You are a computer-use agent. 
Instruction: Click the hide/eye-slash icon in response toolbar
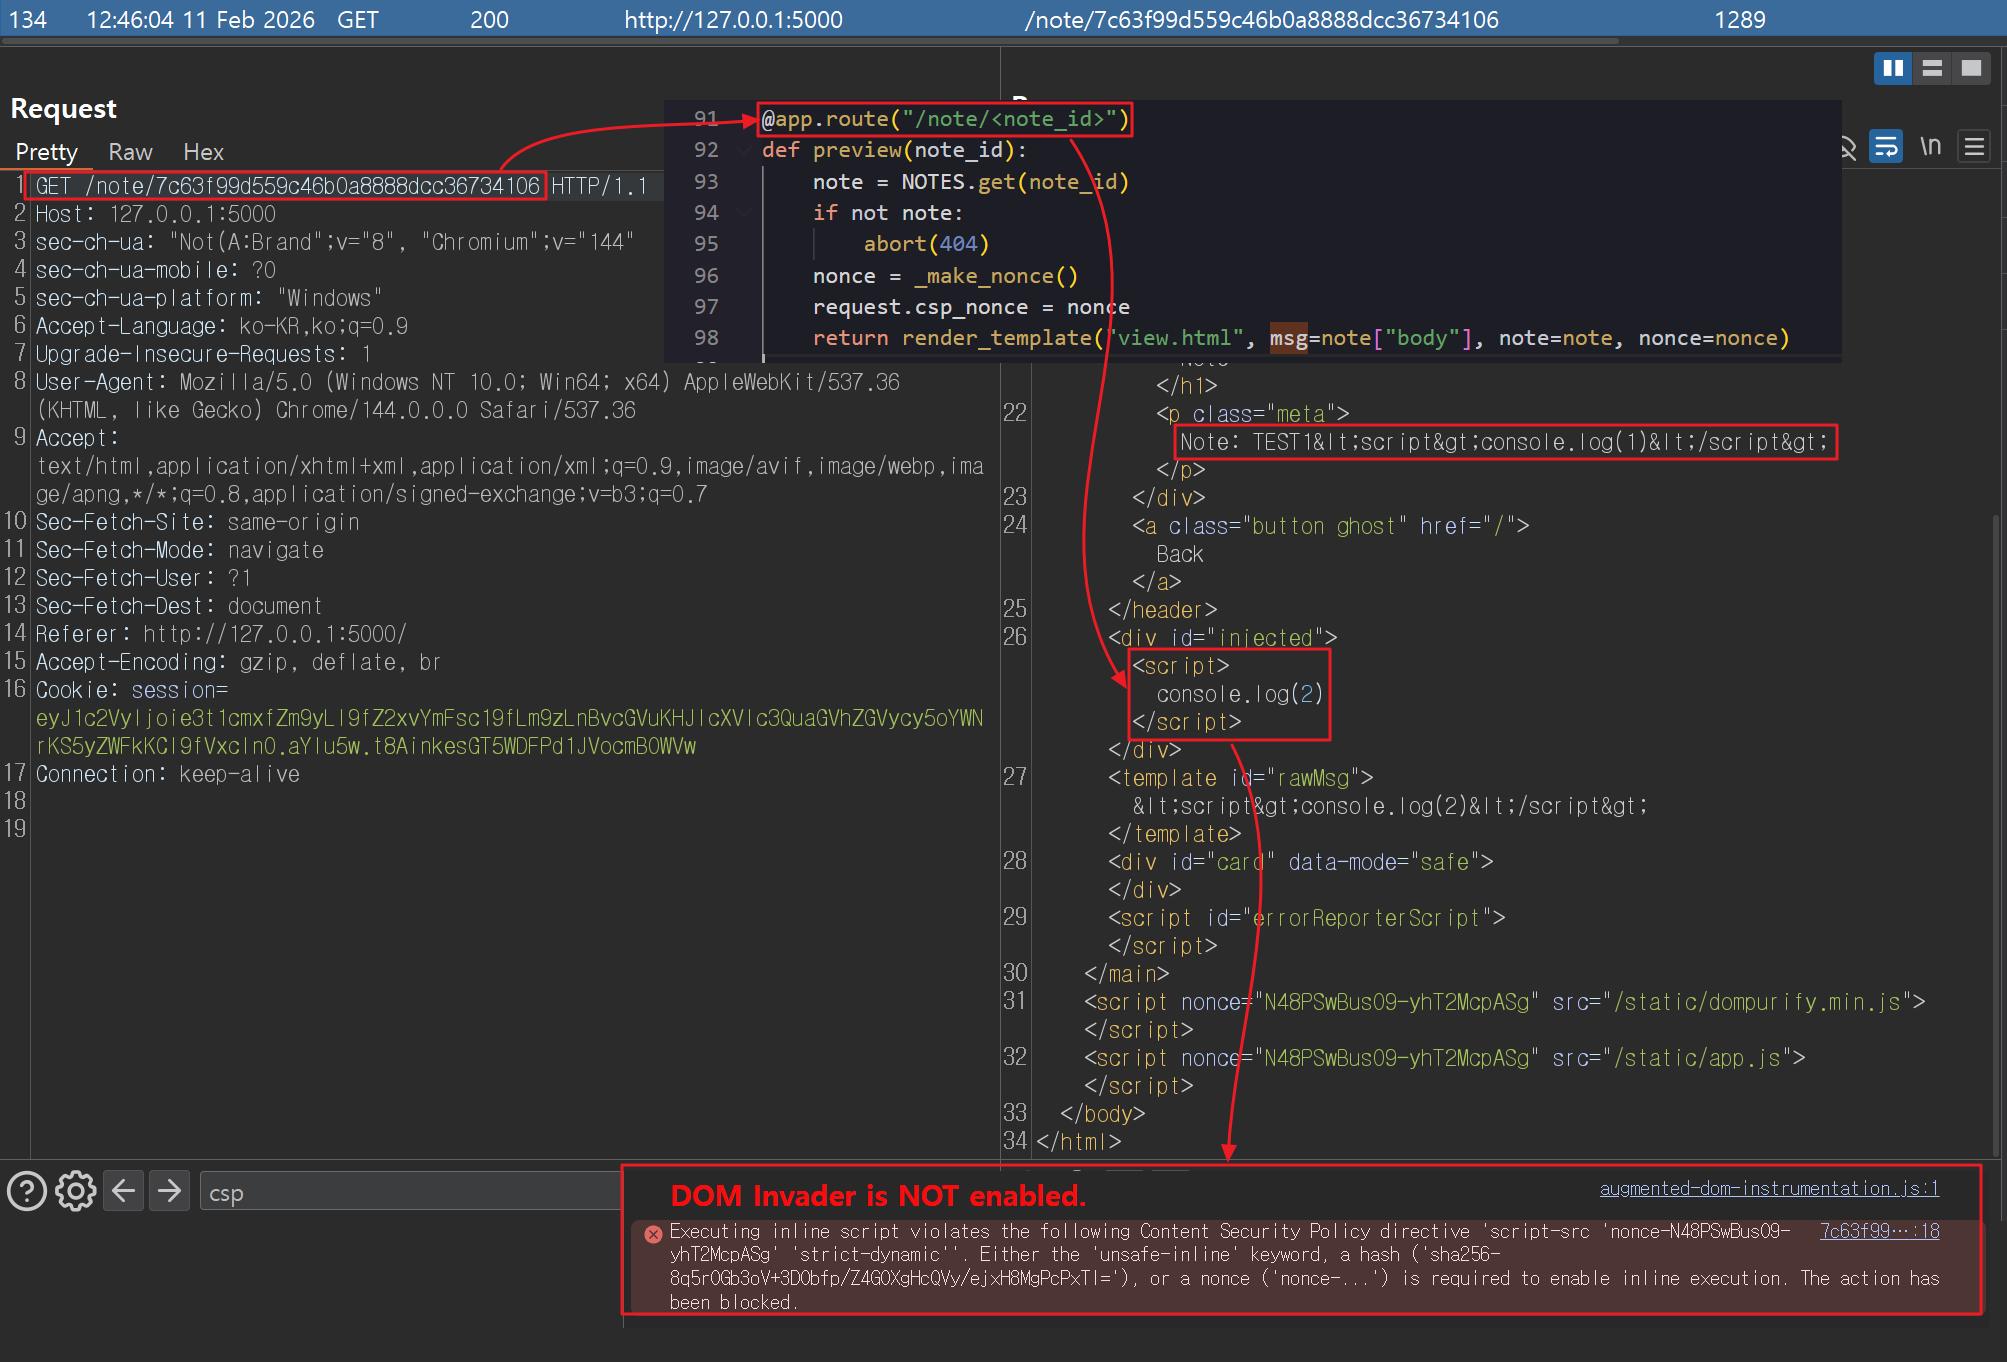pos(1848,148)
